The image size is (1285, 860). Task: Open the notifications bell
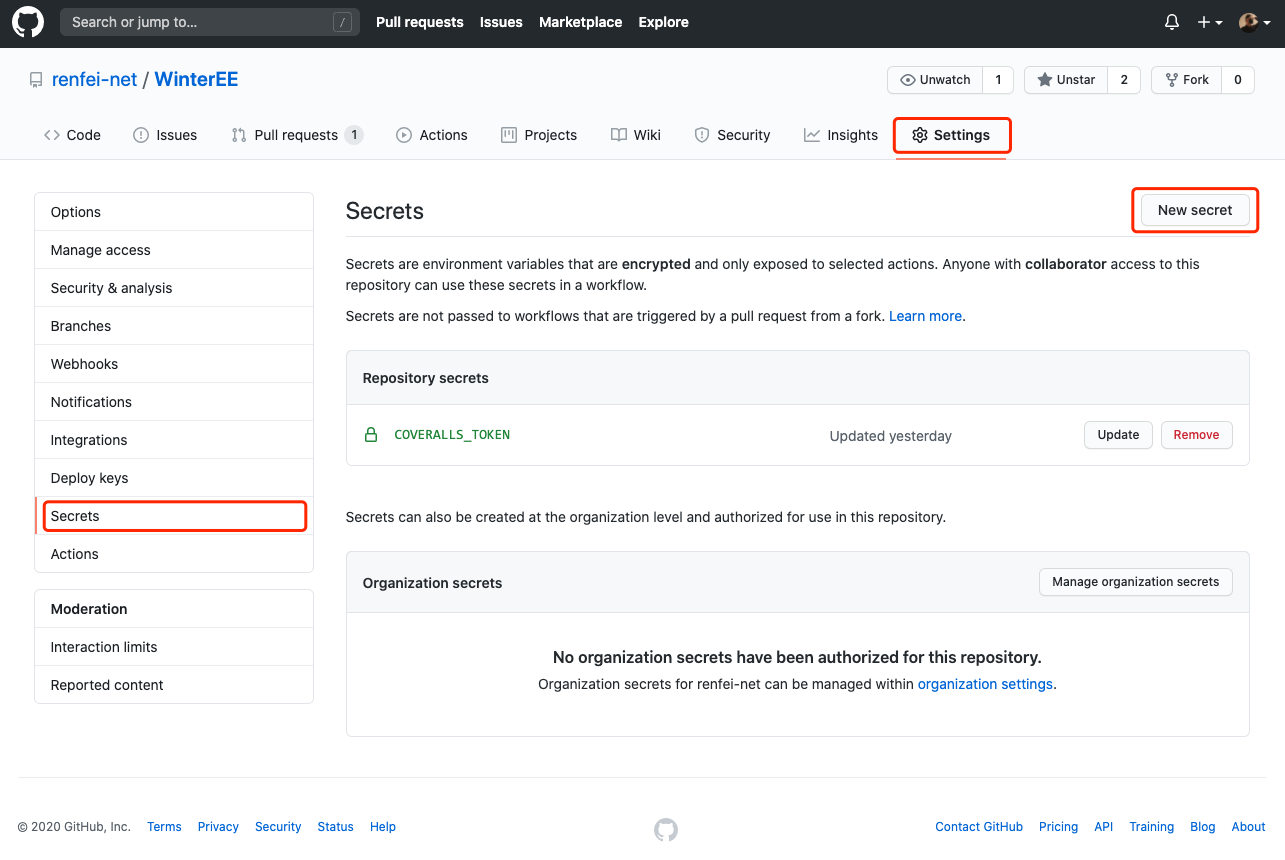[1172, 22]
